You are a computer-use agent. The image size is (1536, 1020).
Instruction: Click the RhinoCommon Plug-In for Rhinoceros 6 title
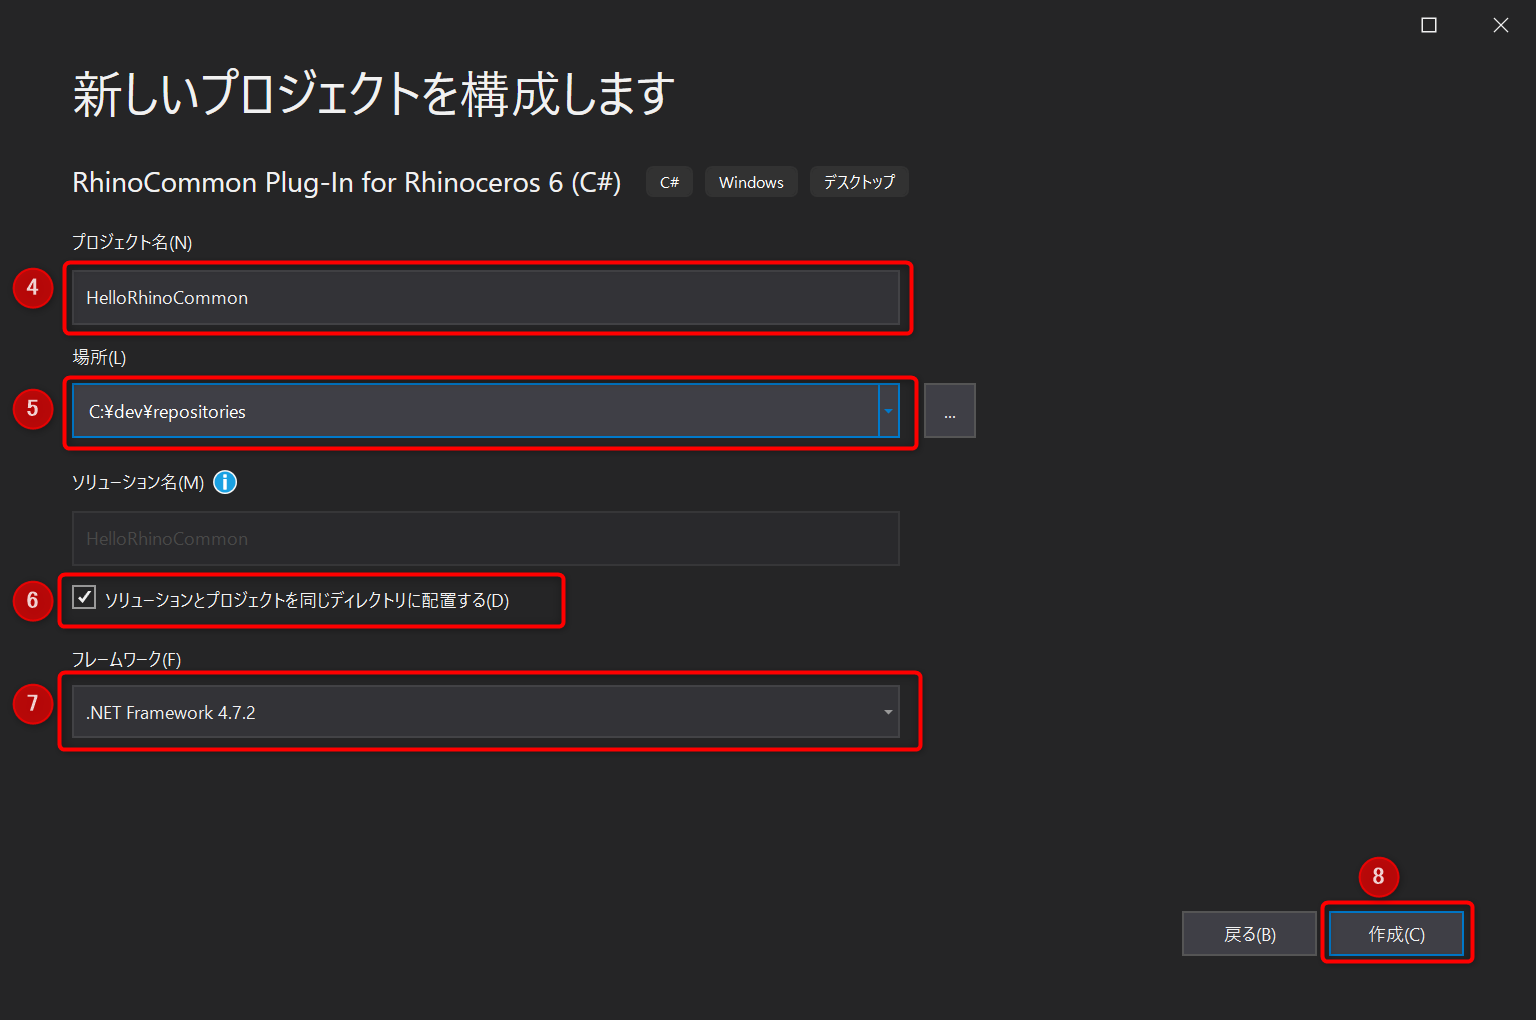[347, 182]
